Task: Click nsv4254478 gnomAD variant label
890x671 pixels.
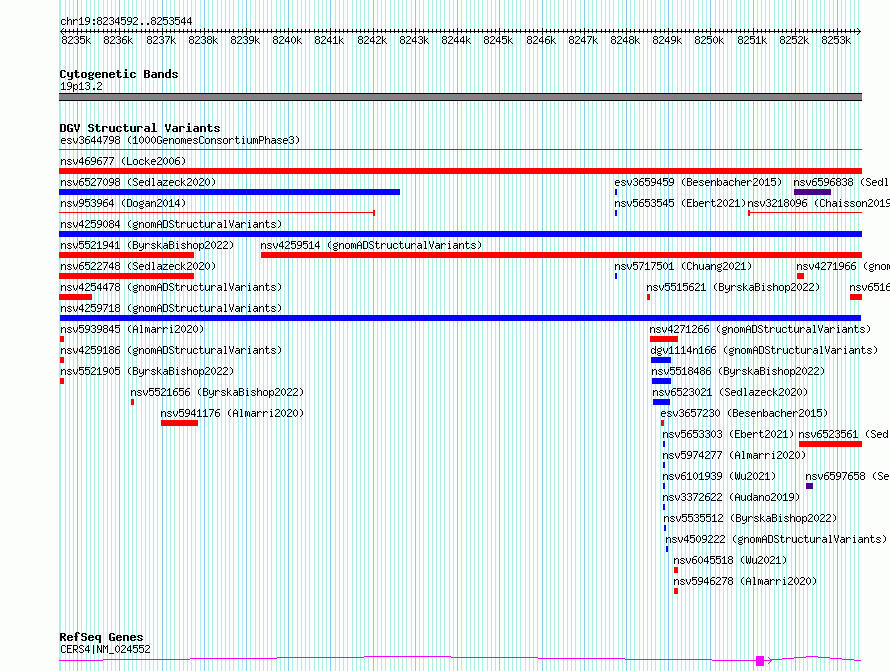Action: (x=171, y=287)
